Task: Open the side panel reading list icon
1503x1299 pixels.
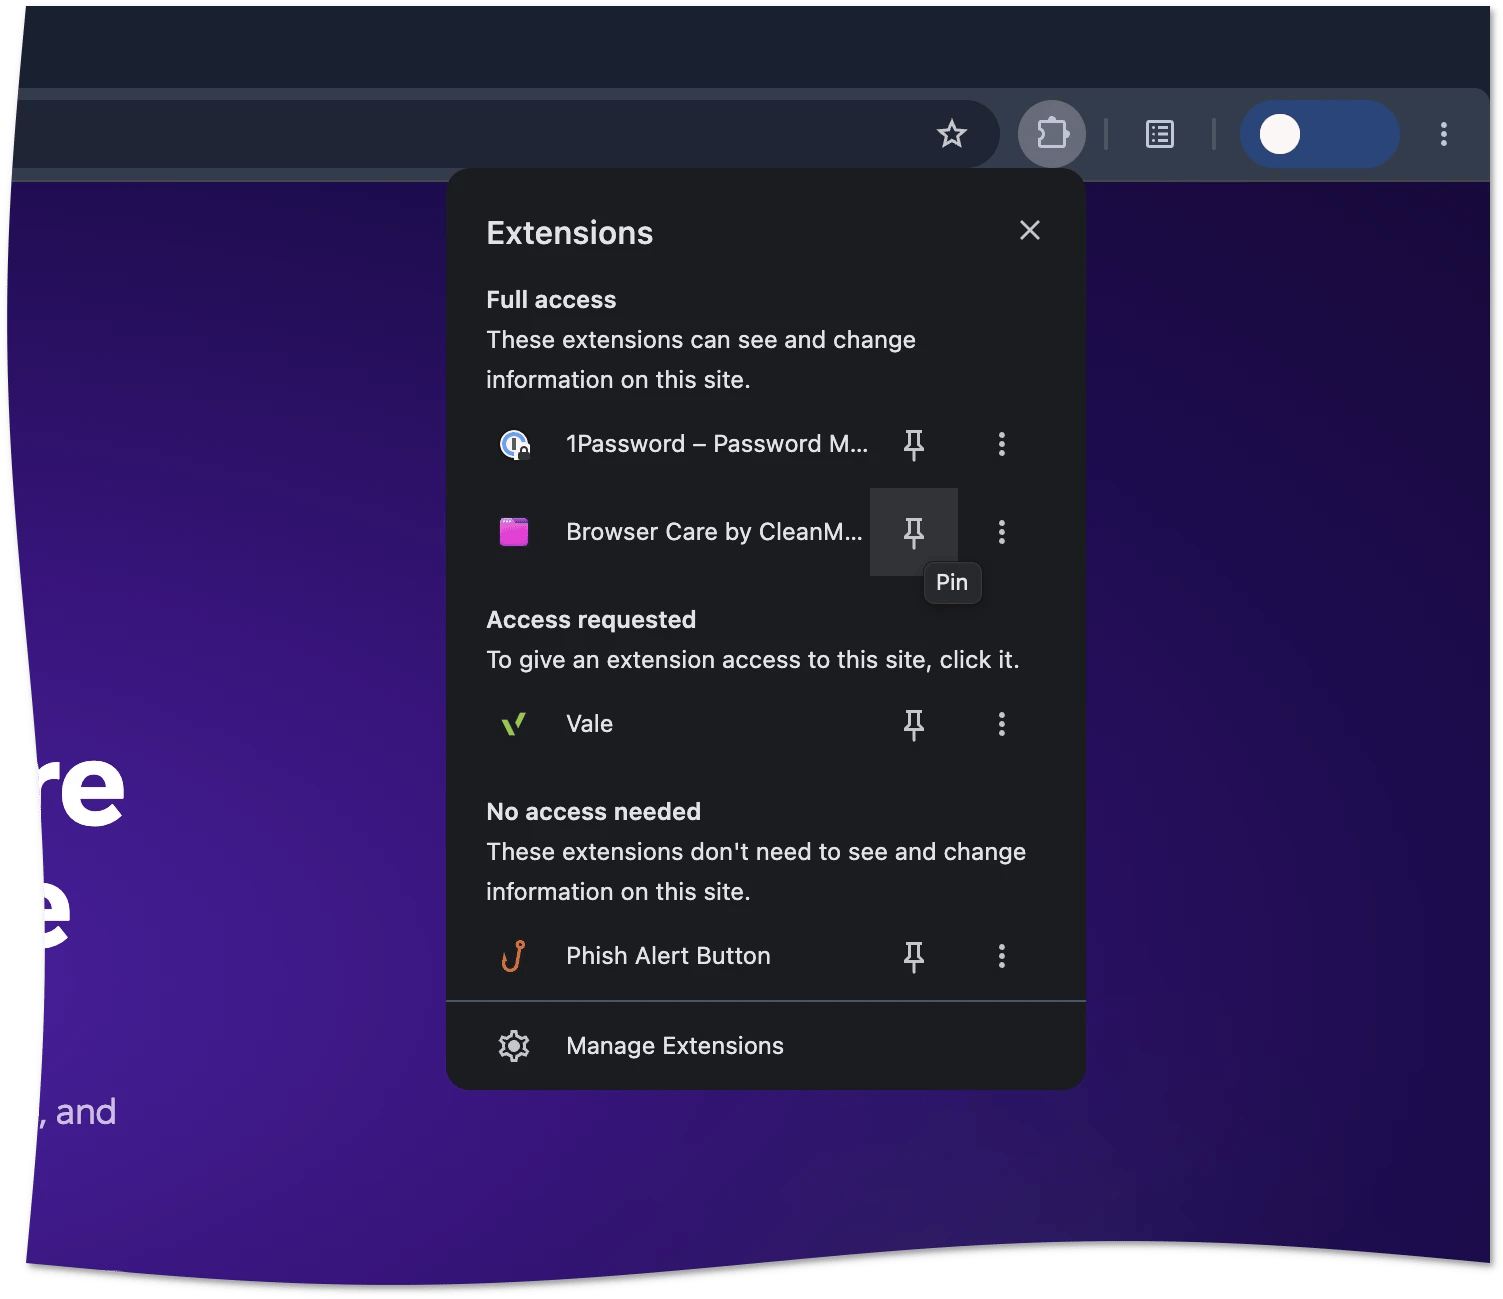Action: coord(1159,134)
